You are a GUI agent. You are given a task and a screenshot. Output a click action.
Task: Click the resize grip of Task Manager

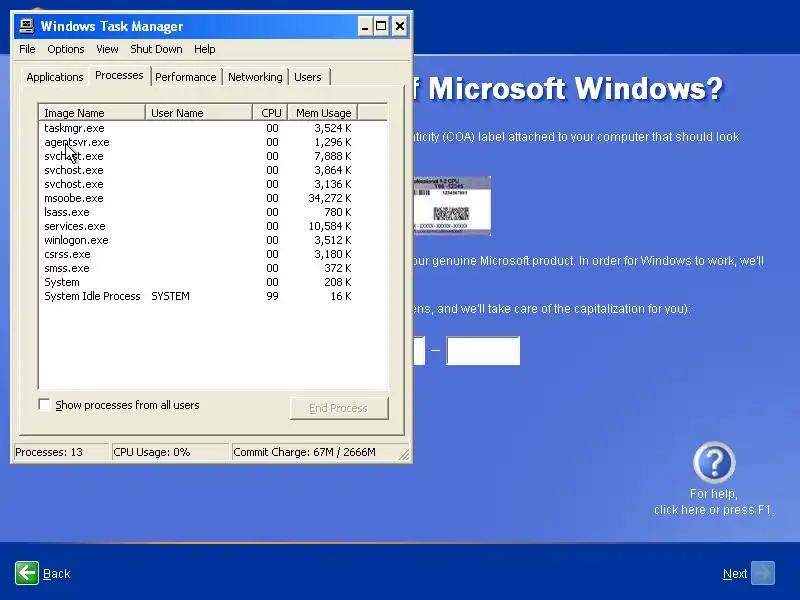point(404,455)
